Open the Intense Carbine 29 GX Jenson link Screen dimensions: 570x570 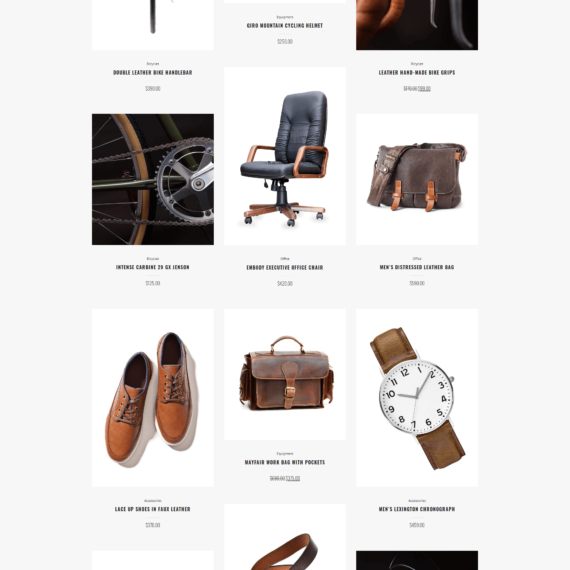(x=153, y=267)
